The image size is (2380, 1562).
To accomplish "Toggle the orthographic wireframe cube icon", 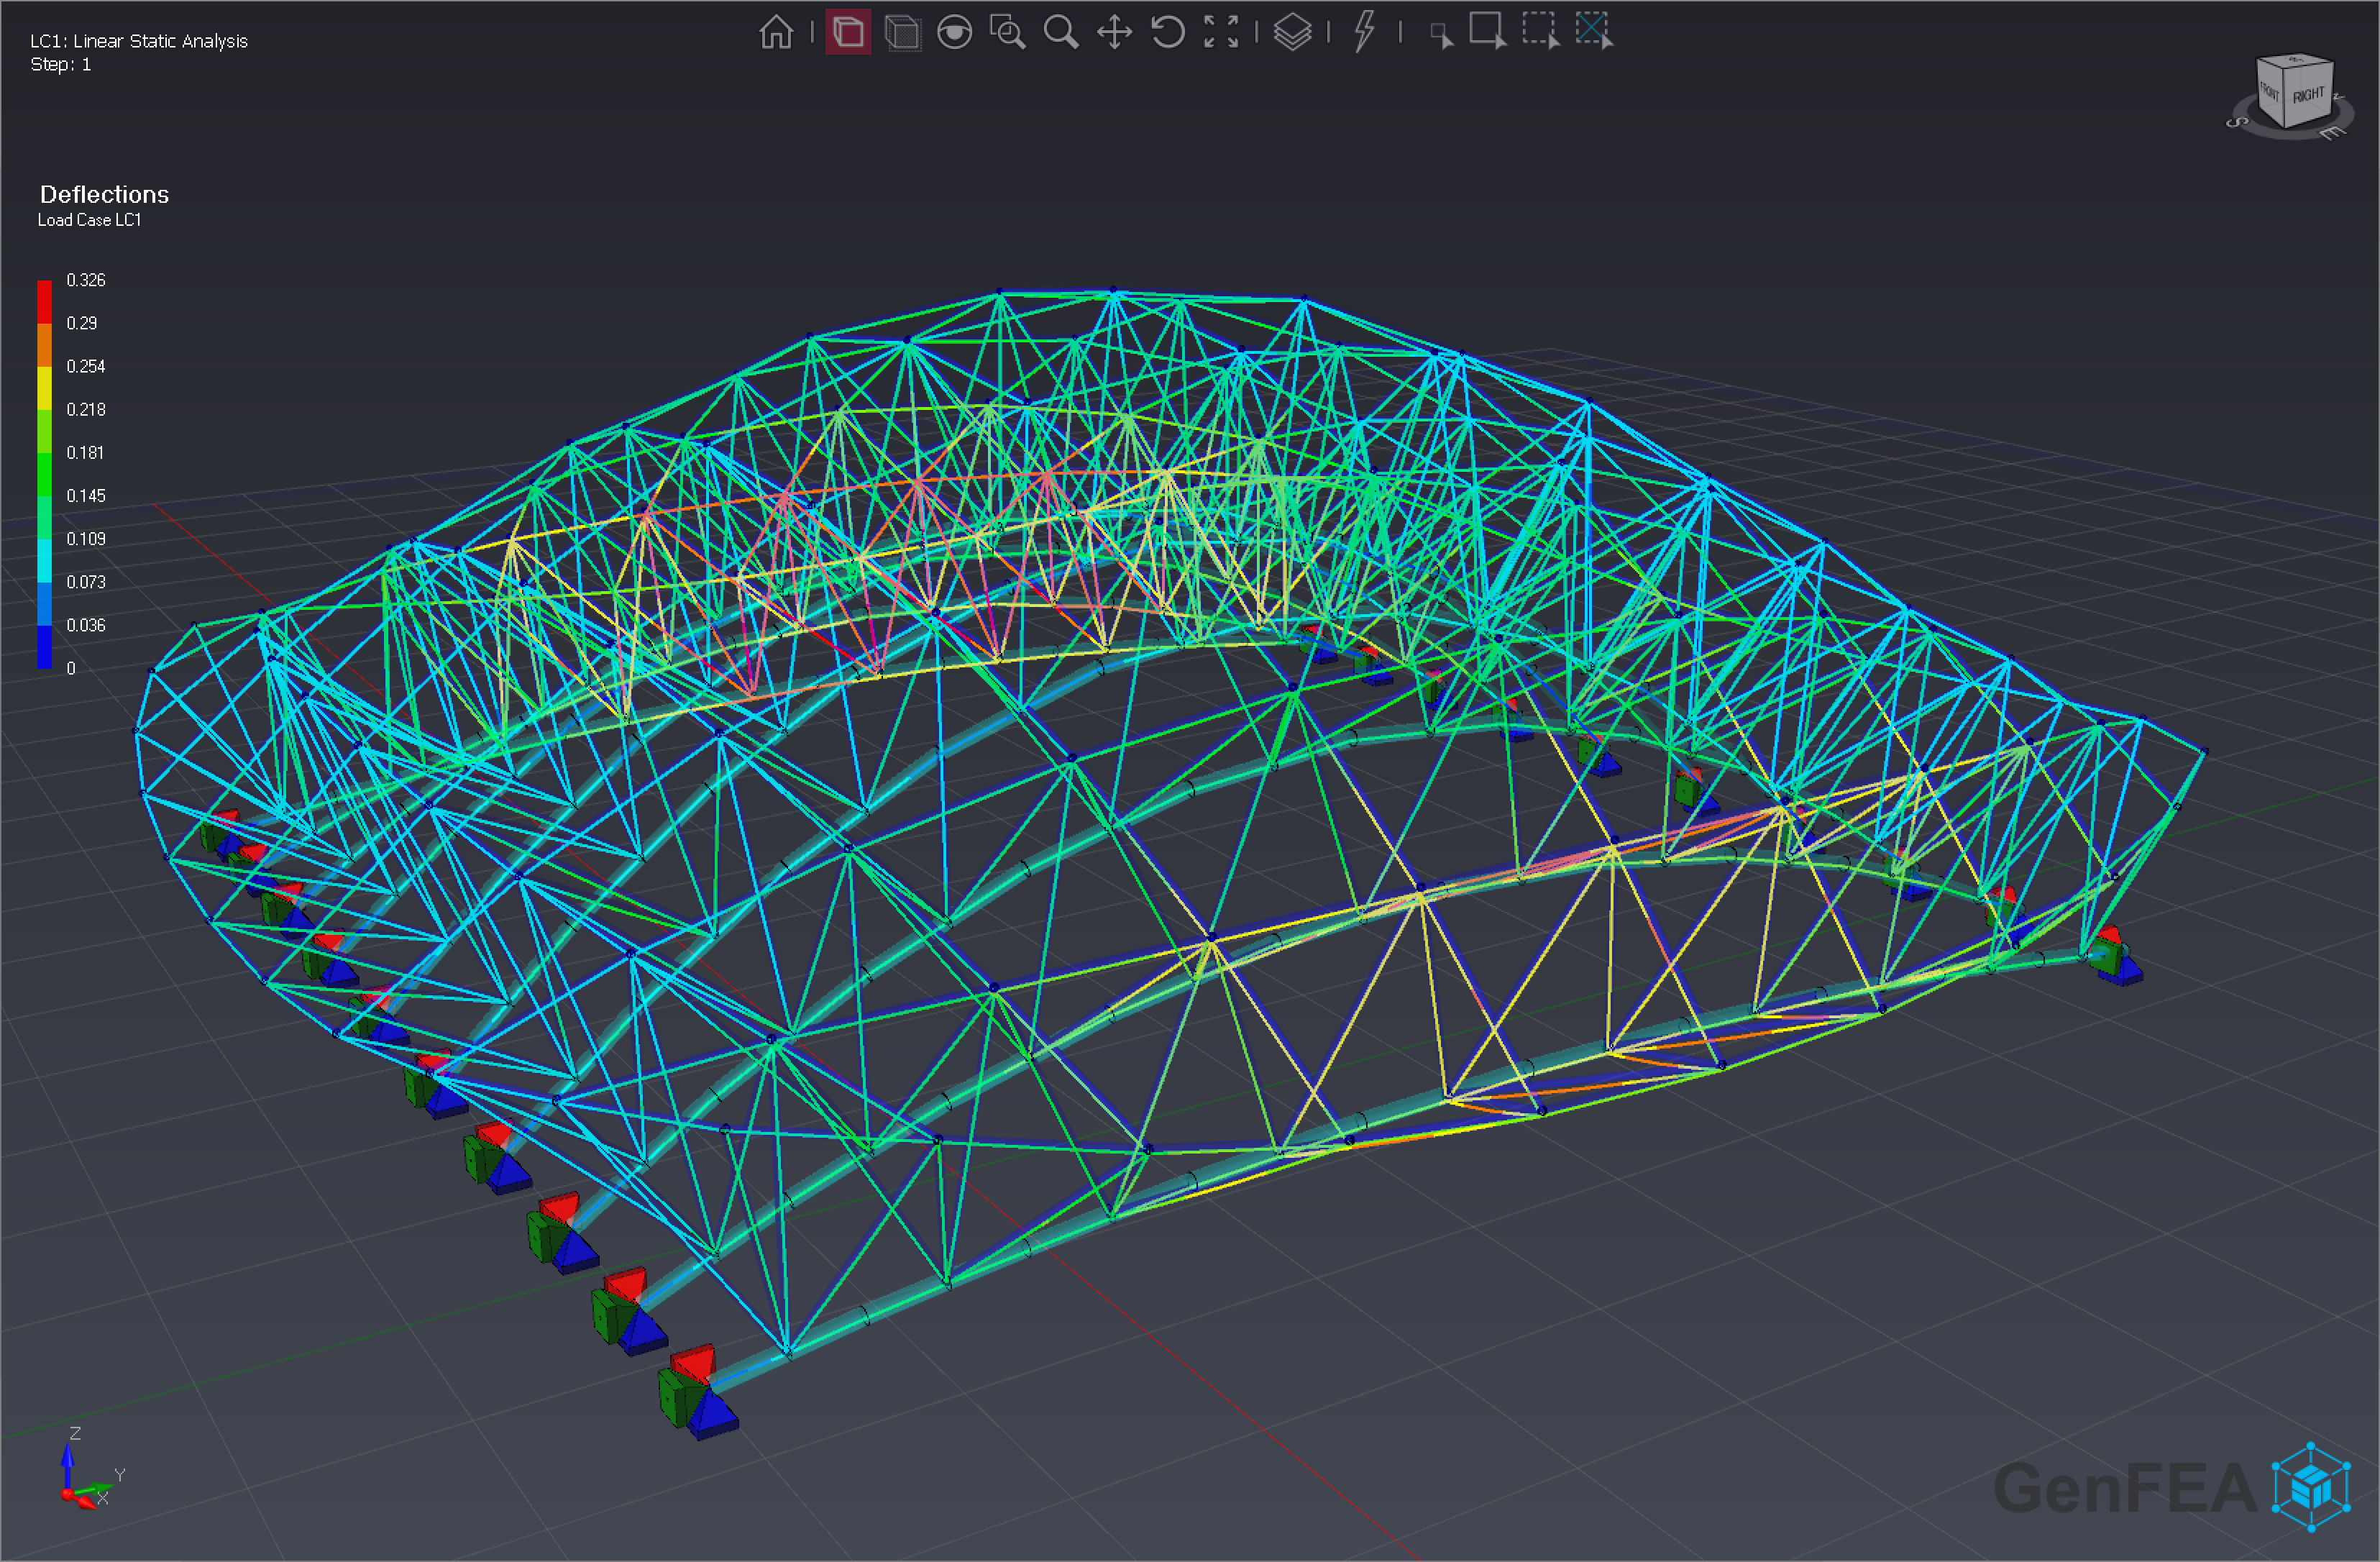I will [902, 32].
